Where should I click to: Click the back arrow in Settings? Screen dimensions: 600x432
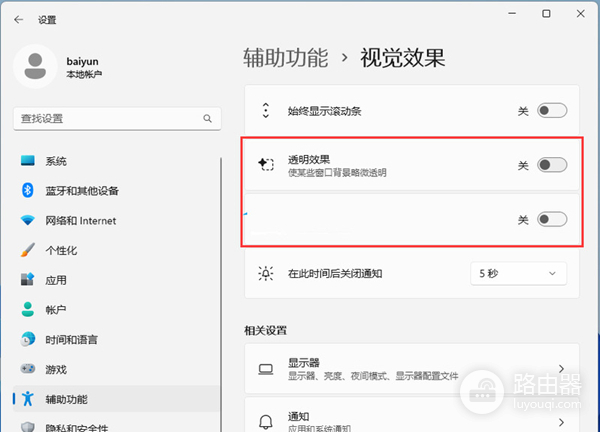(18, 20)
